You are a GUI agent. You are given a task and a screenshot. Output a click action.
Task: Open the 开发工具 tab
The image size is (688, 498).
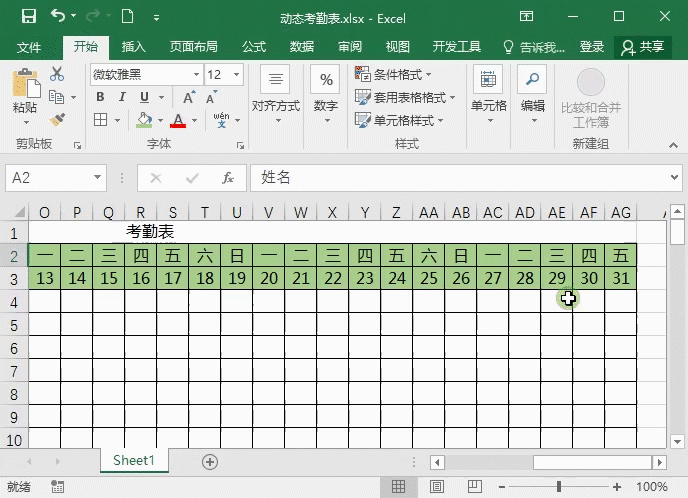click(457, 47)
